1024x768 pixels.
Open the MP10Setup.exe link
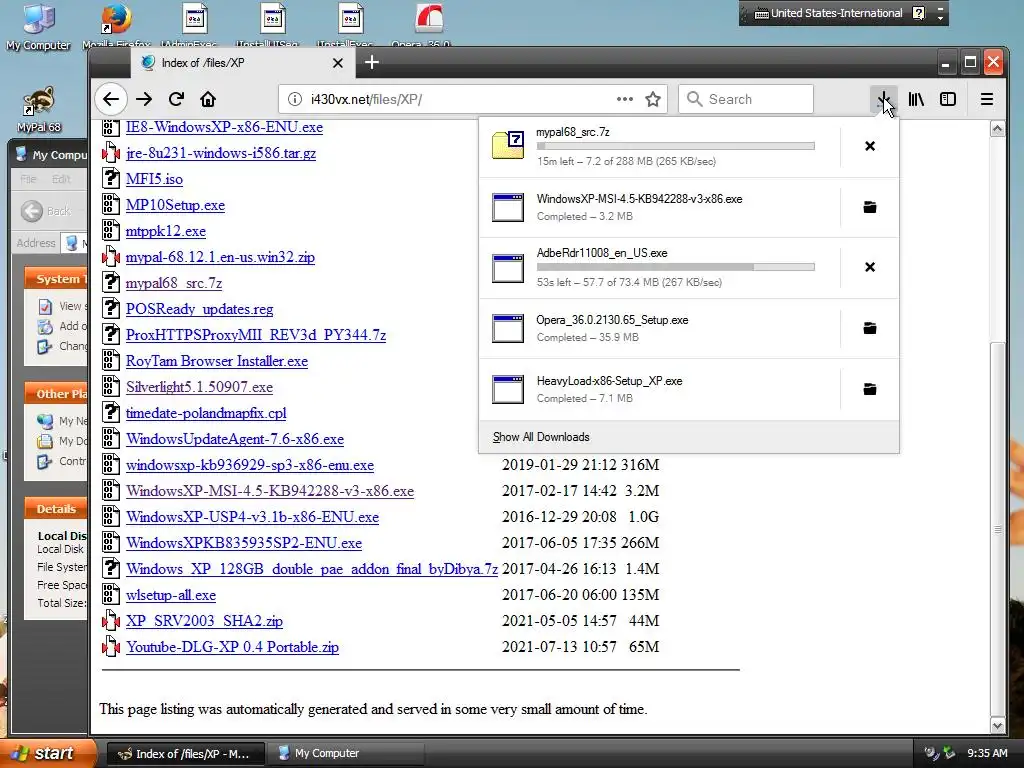tap(175, 205)
